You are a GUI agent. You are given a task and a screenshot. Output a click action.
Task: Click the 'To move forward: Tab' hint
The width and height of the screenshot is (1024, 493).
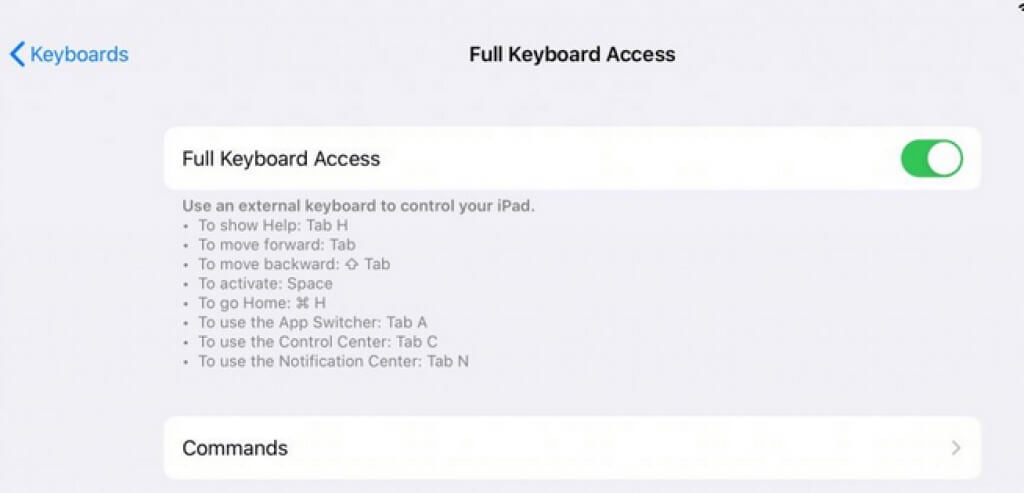[277, 245]
